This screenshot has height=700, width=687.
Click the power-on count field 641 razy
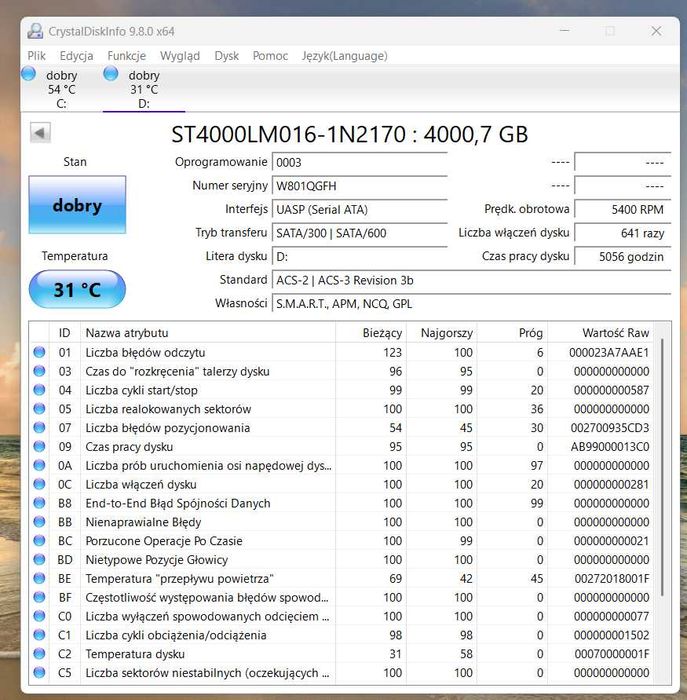pos(623,233)
